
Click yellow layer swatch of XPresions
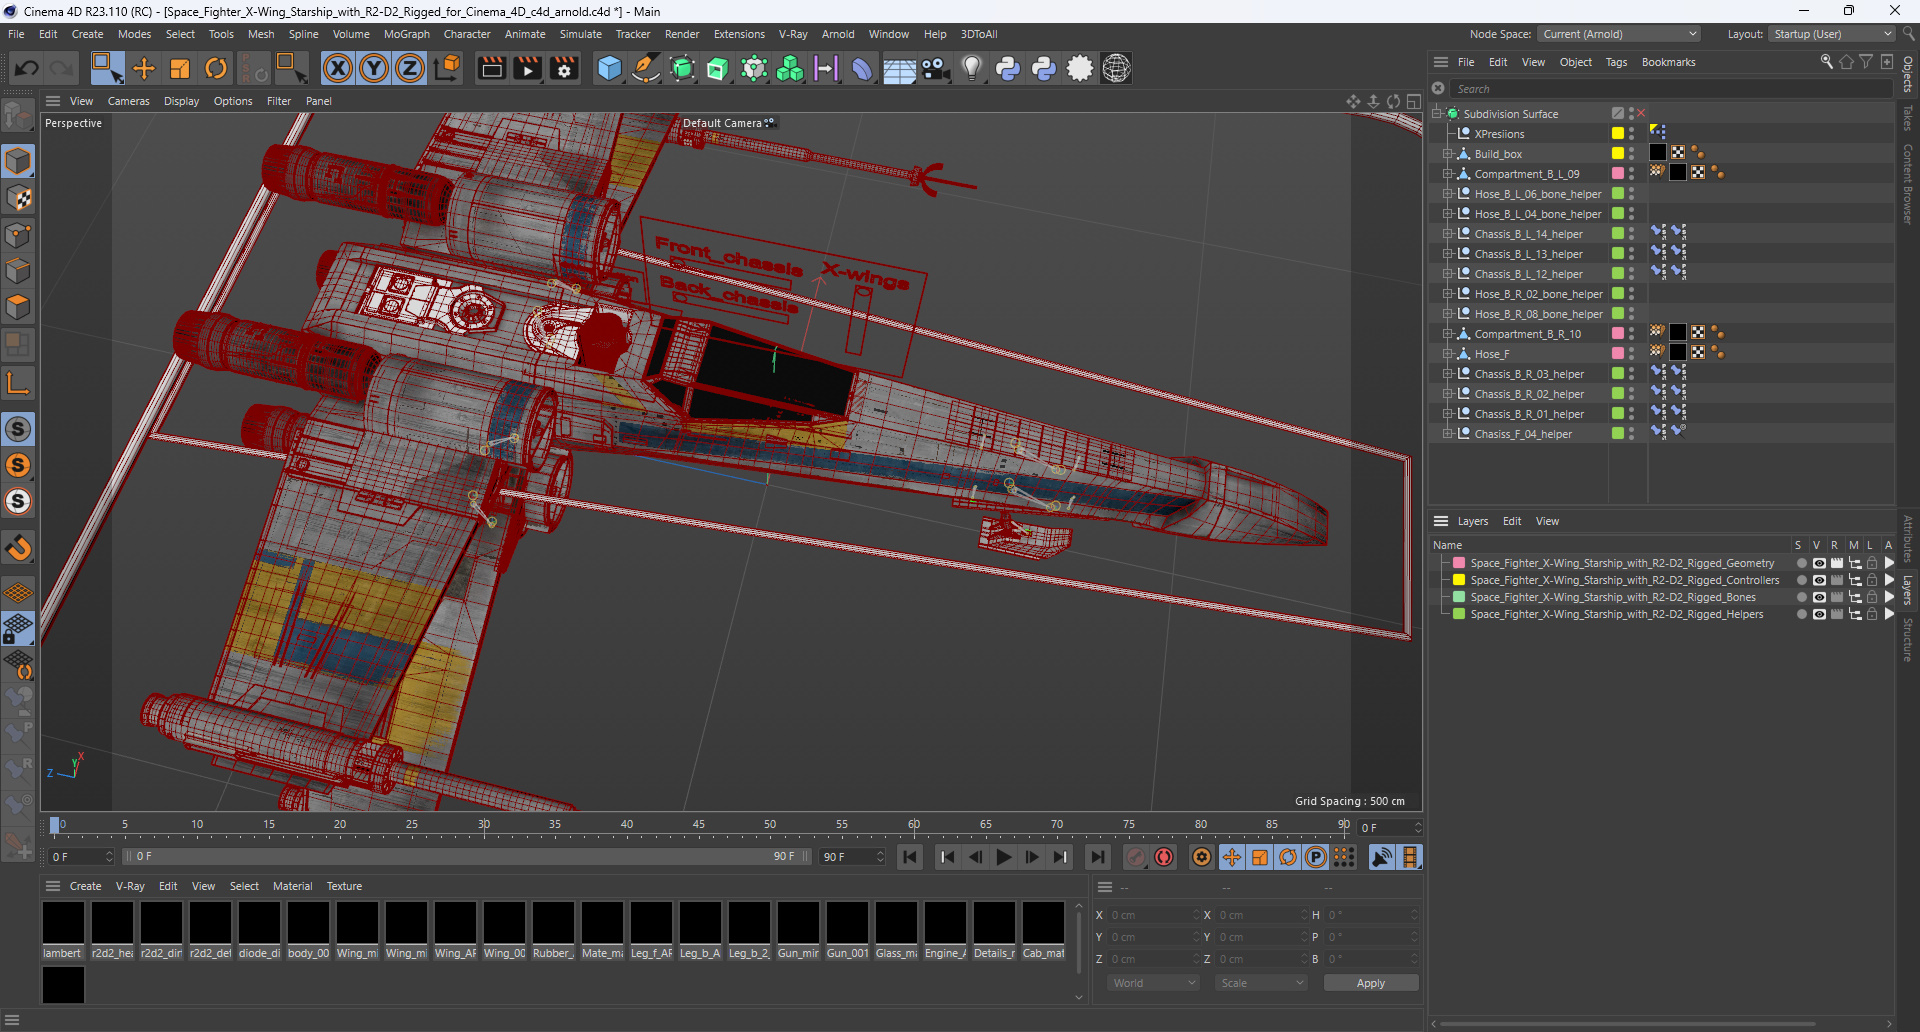(1617, 133)
